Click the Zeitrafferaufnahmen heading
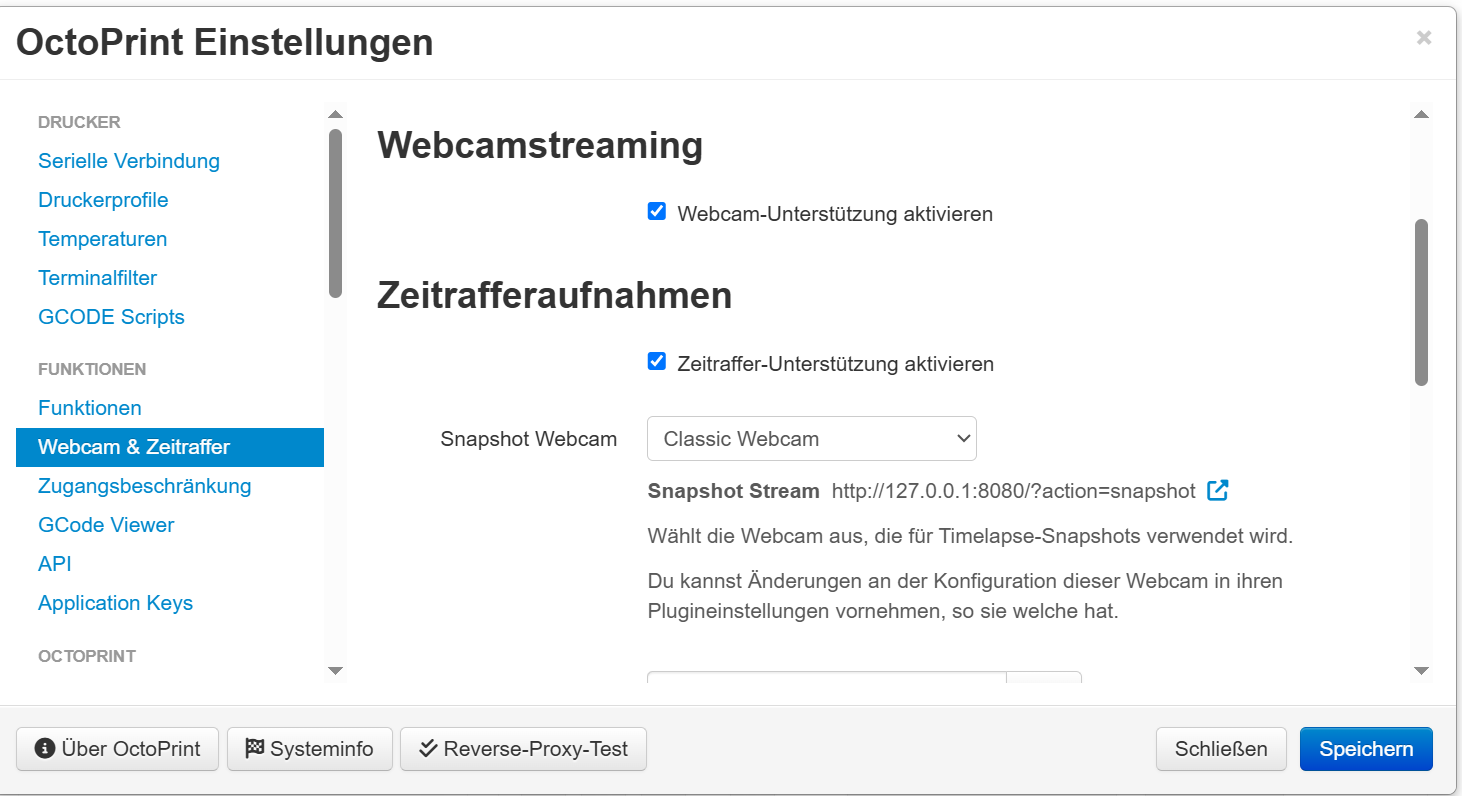The image size is (1462, 796). click(555, 296)
